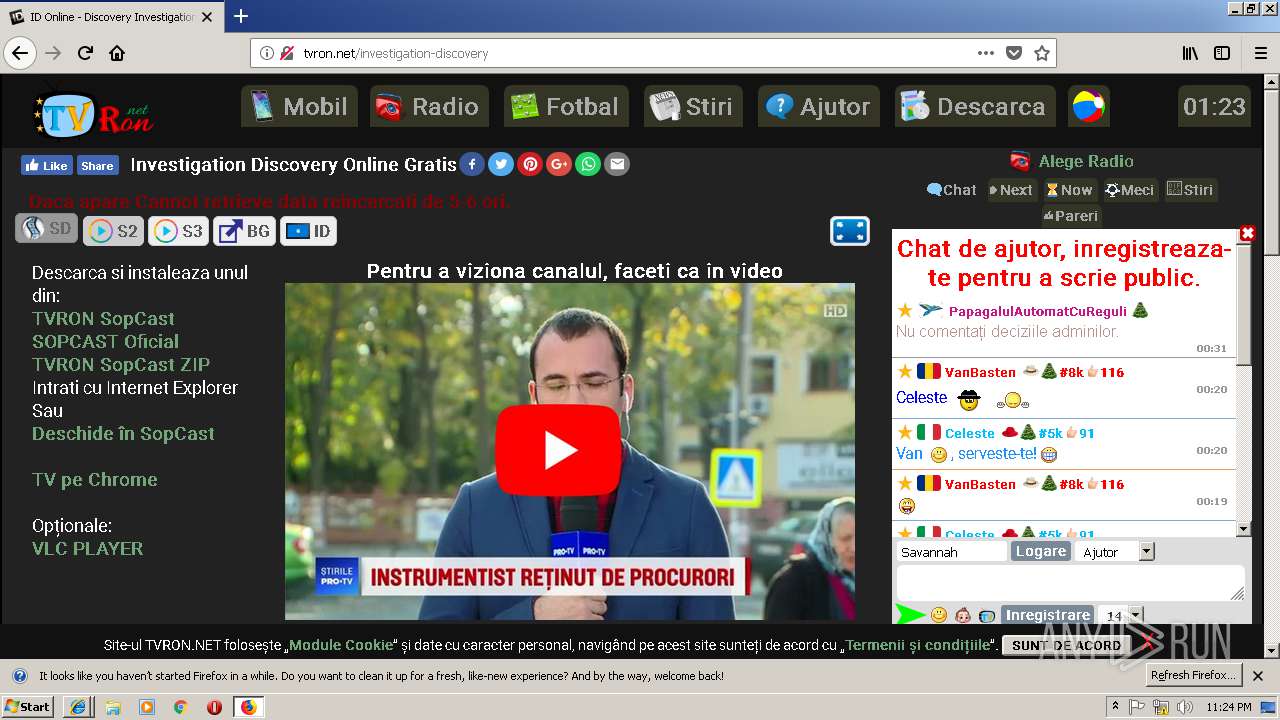Open the VLC PLAYER link
1280x720 pixels.
coord(87,548)
